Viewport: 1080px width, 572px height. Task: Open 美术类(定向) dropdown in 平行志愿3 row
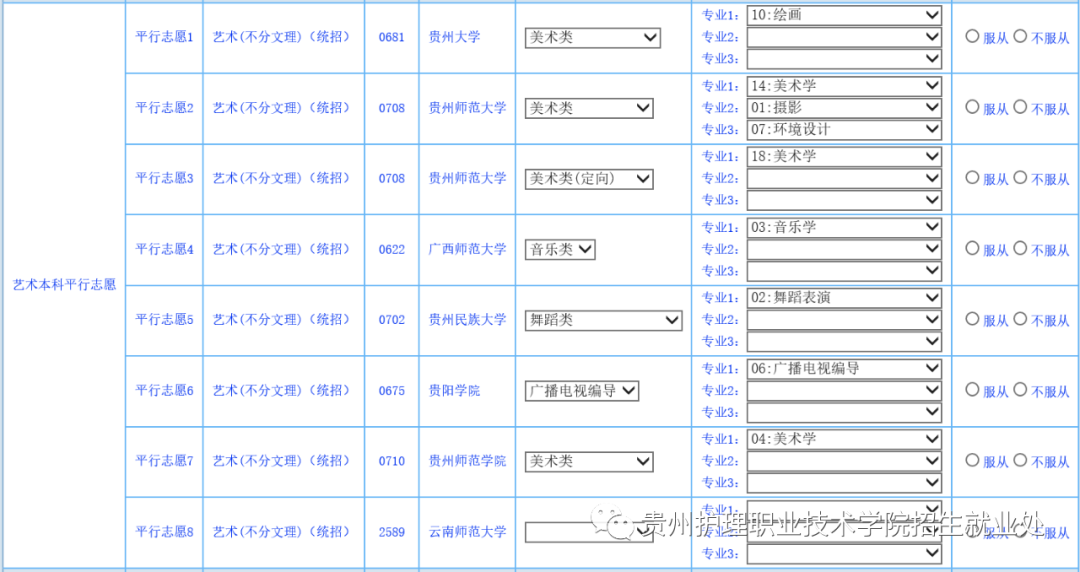pos(588,179)
